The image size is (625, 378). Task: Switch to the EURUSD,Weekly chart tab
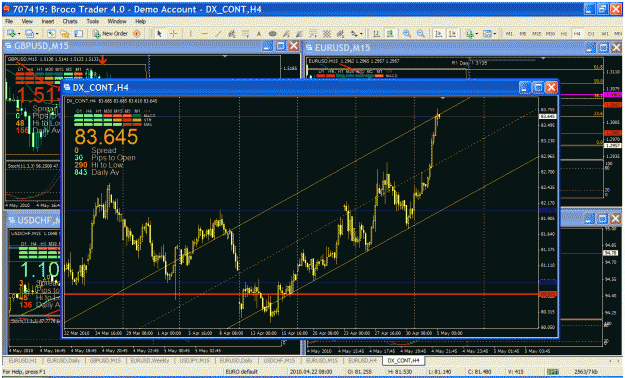(150, 361)
